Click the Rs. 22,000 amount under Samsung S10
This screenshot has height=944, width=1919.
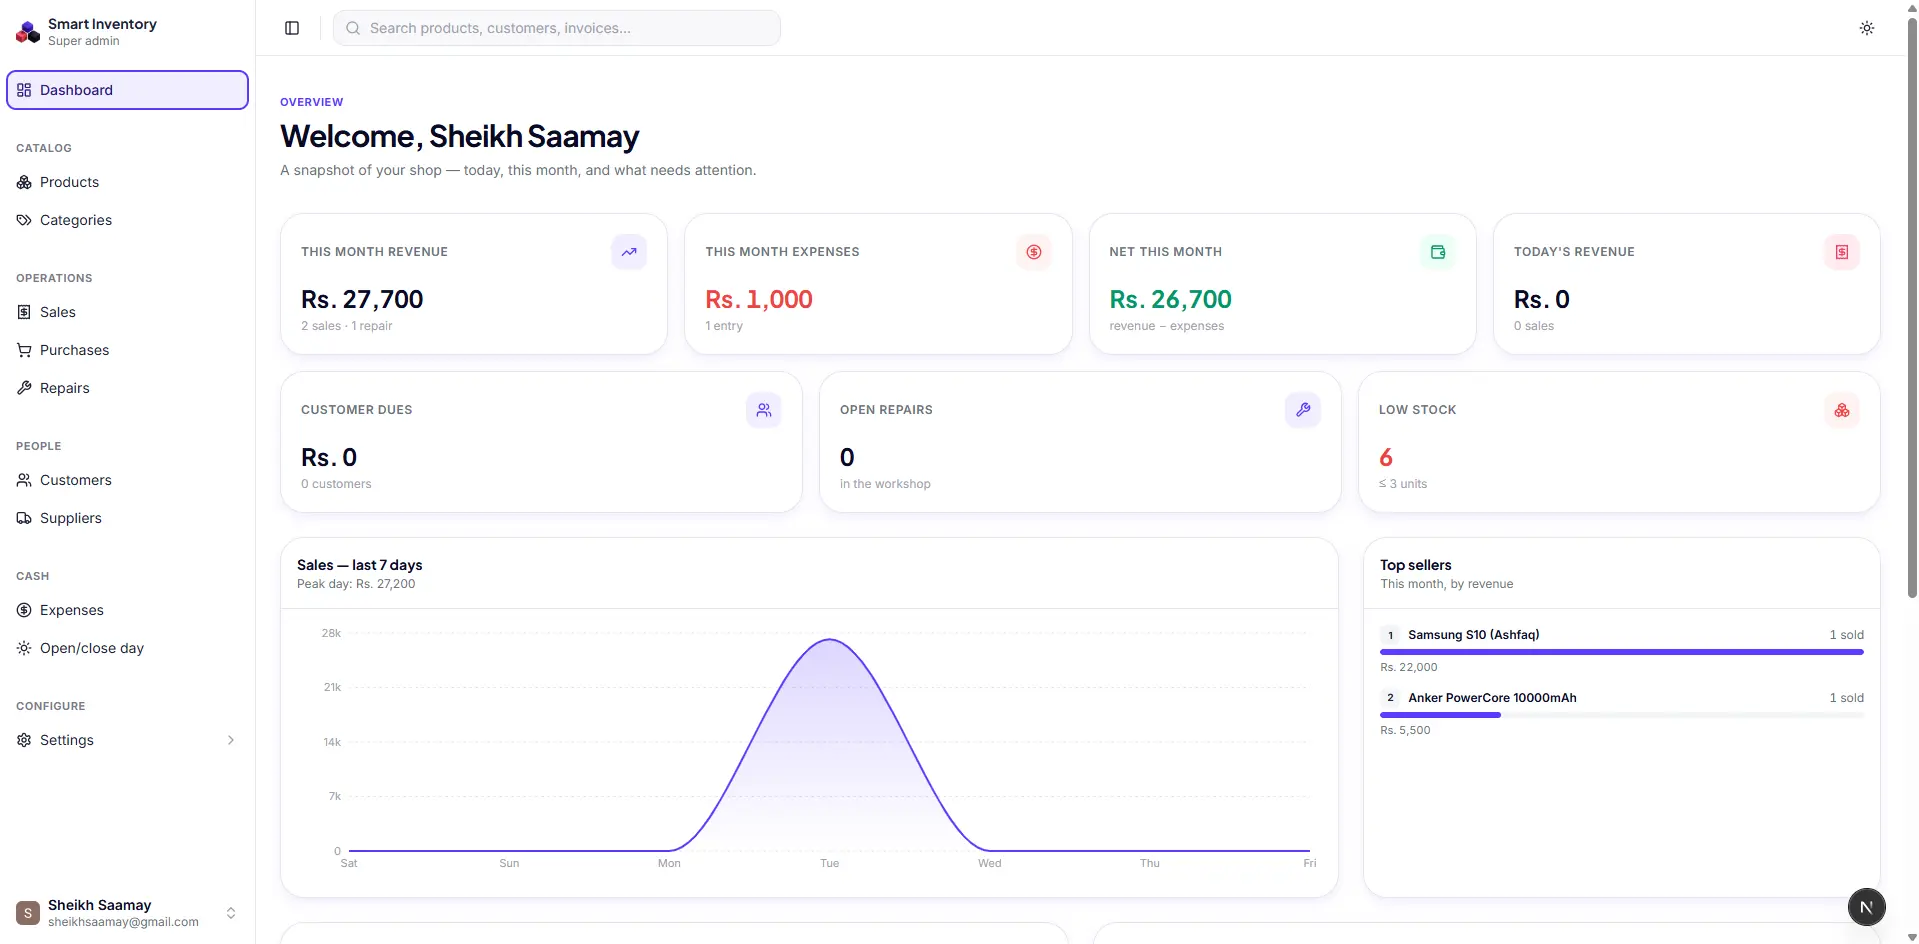pos(1409,667)
